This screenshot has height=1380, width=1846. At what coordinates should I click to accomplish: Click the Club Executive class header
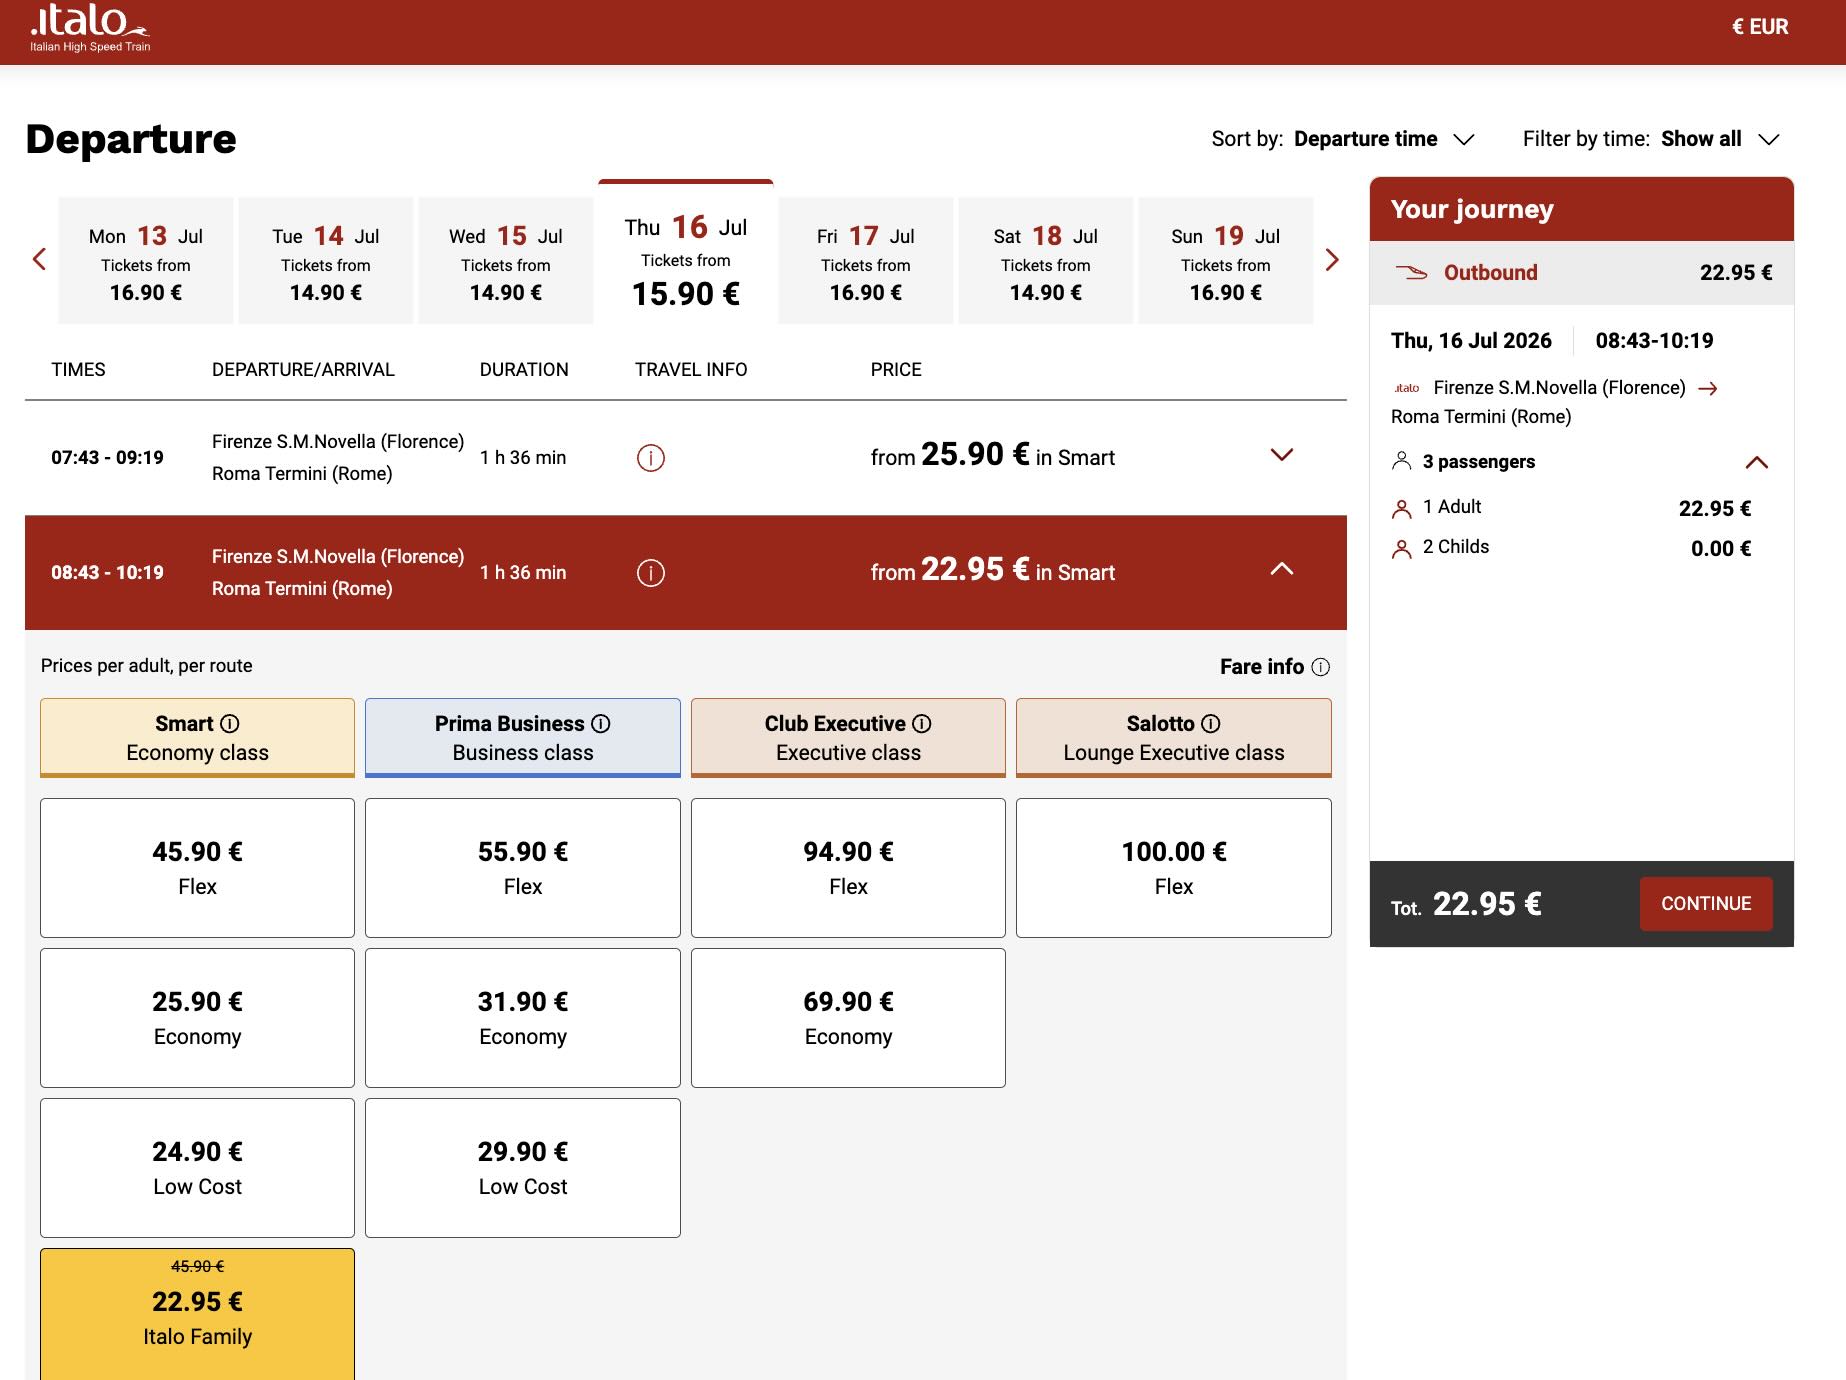(x=848, y=738)
